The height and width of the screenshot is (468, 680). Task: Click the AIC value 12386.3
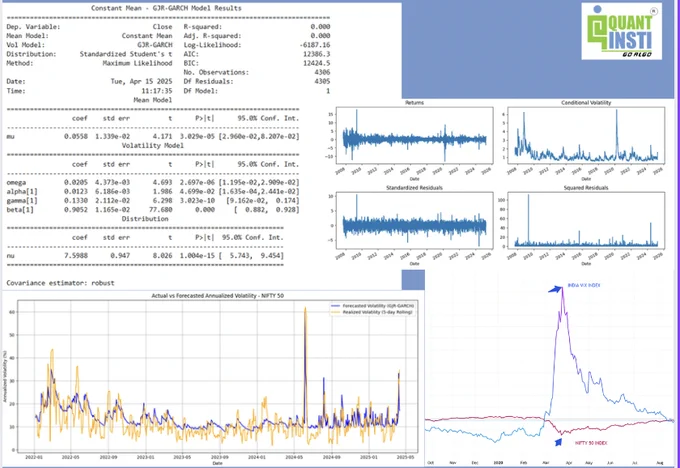(x=316, y=54)
